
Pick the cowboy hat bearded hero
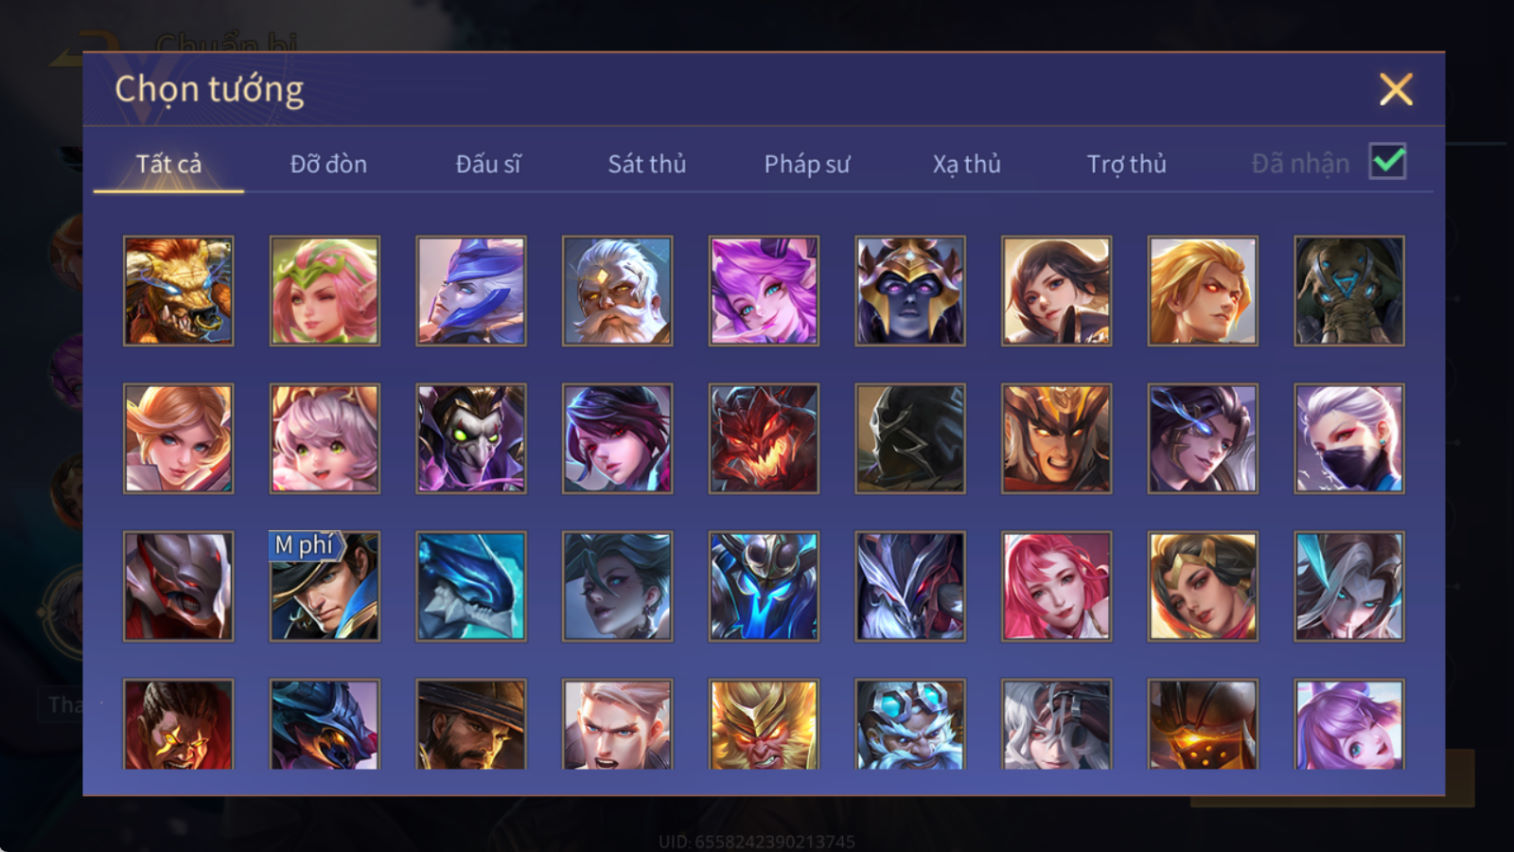coord(471,724)
